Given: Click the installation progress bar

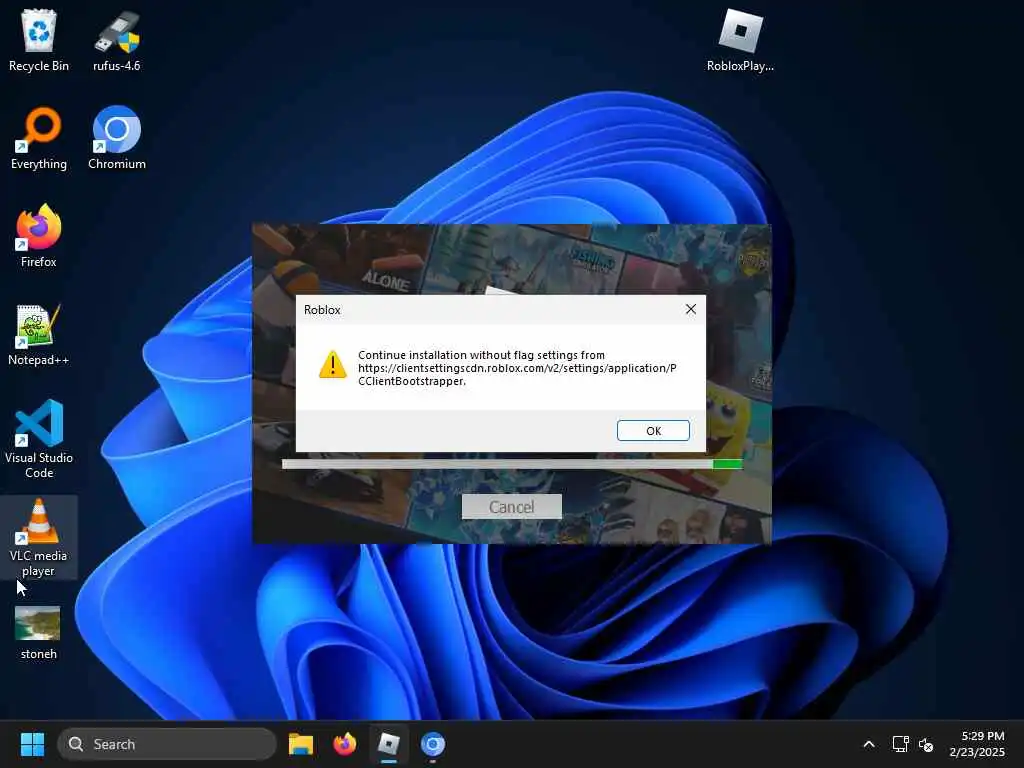Looking at the screenshot, I should pos(512,464).
